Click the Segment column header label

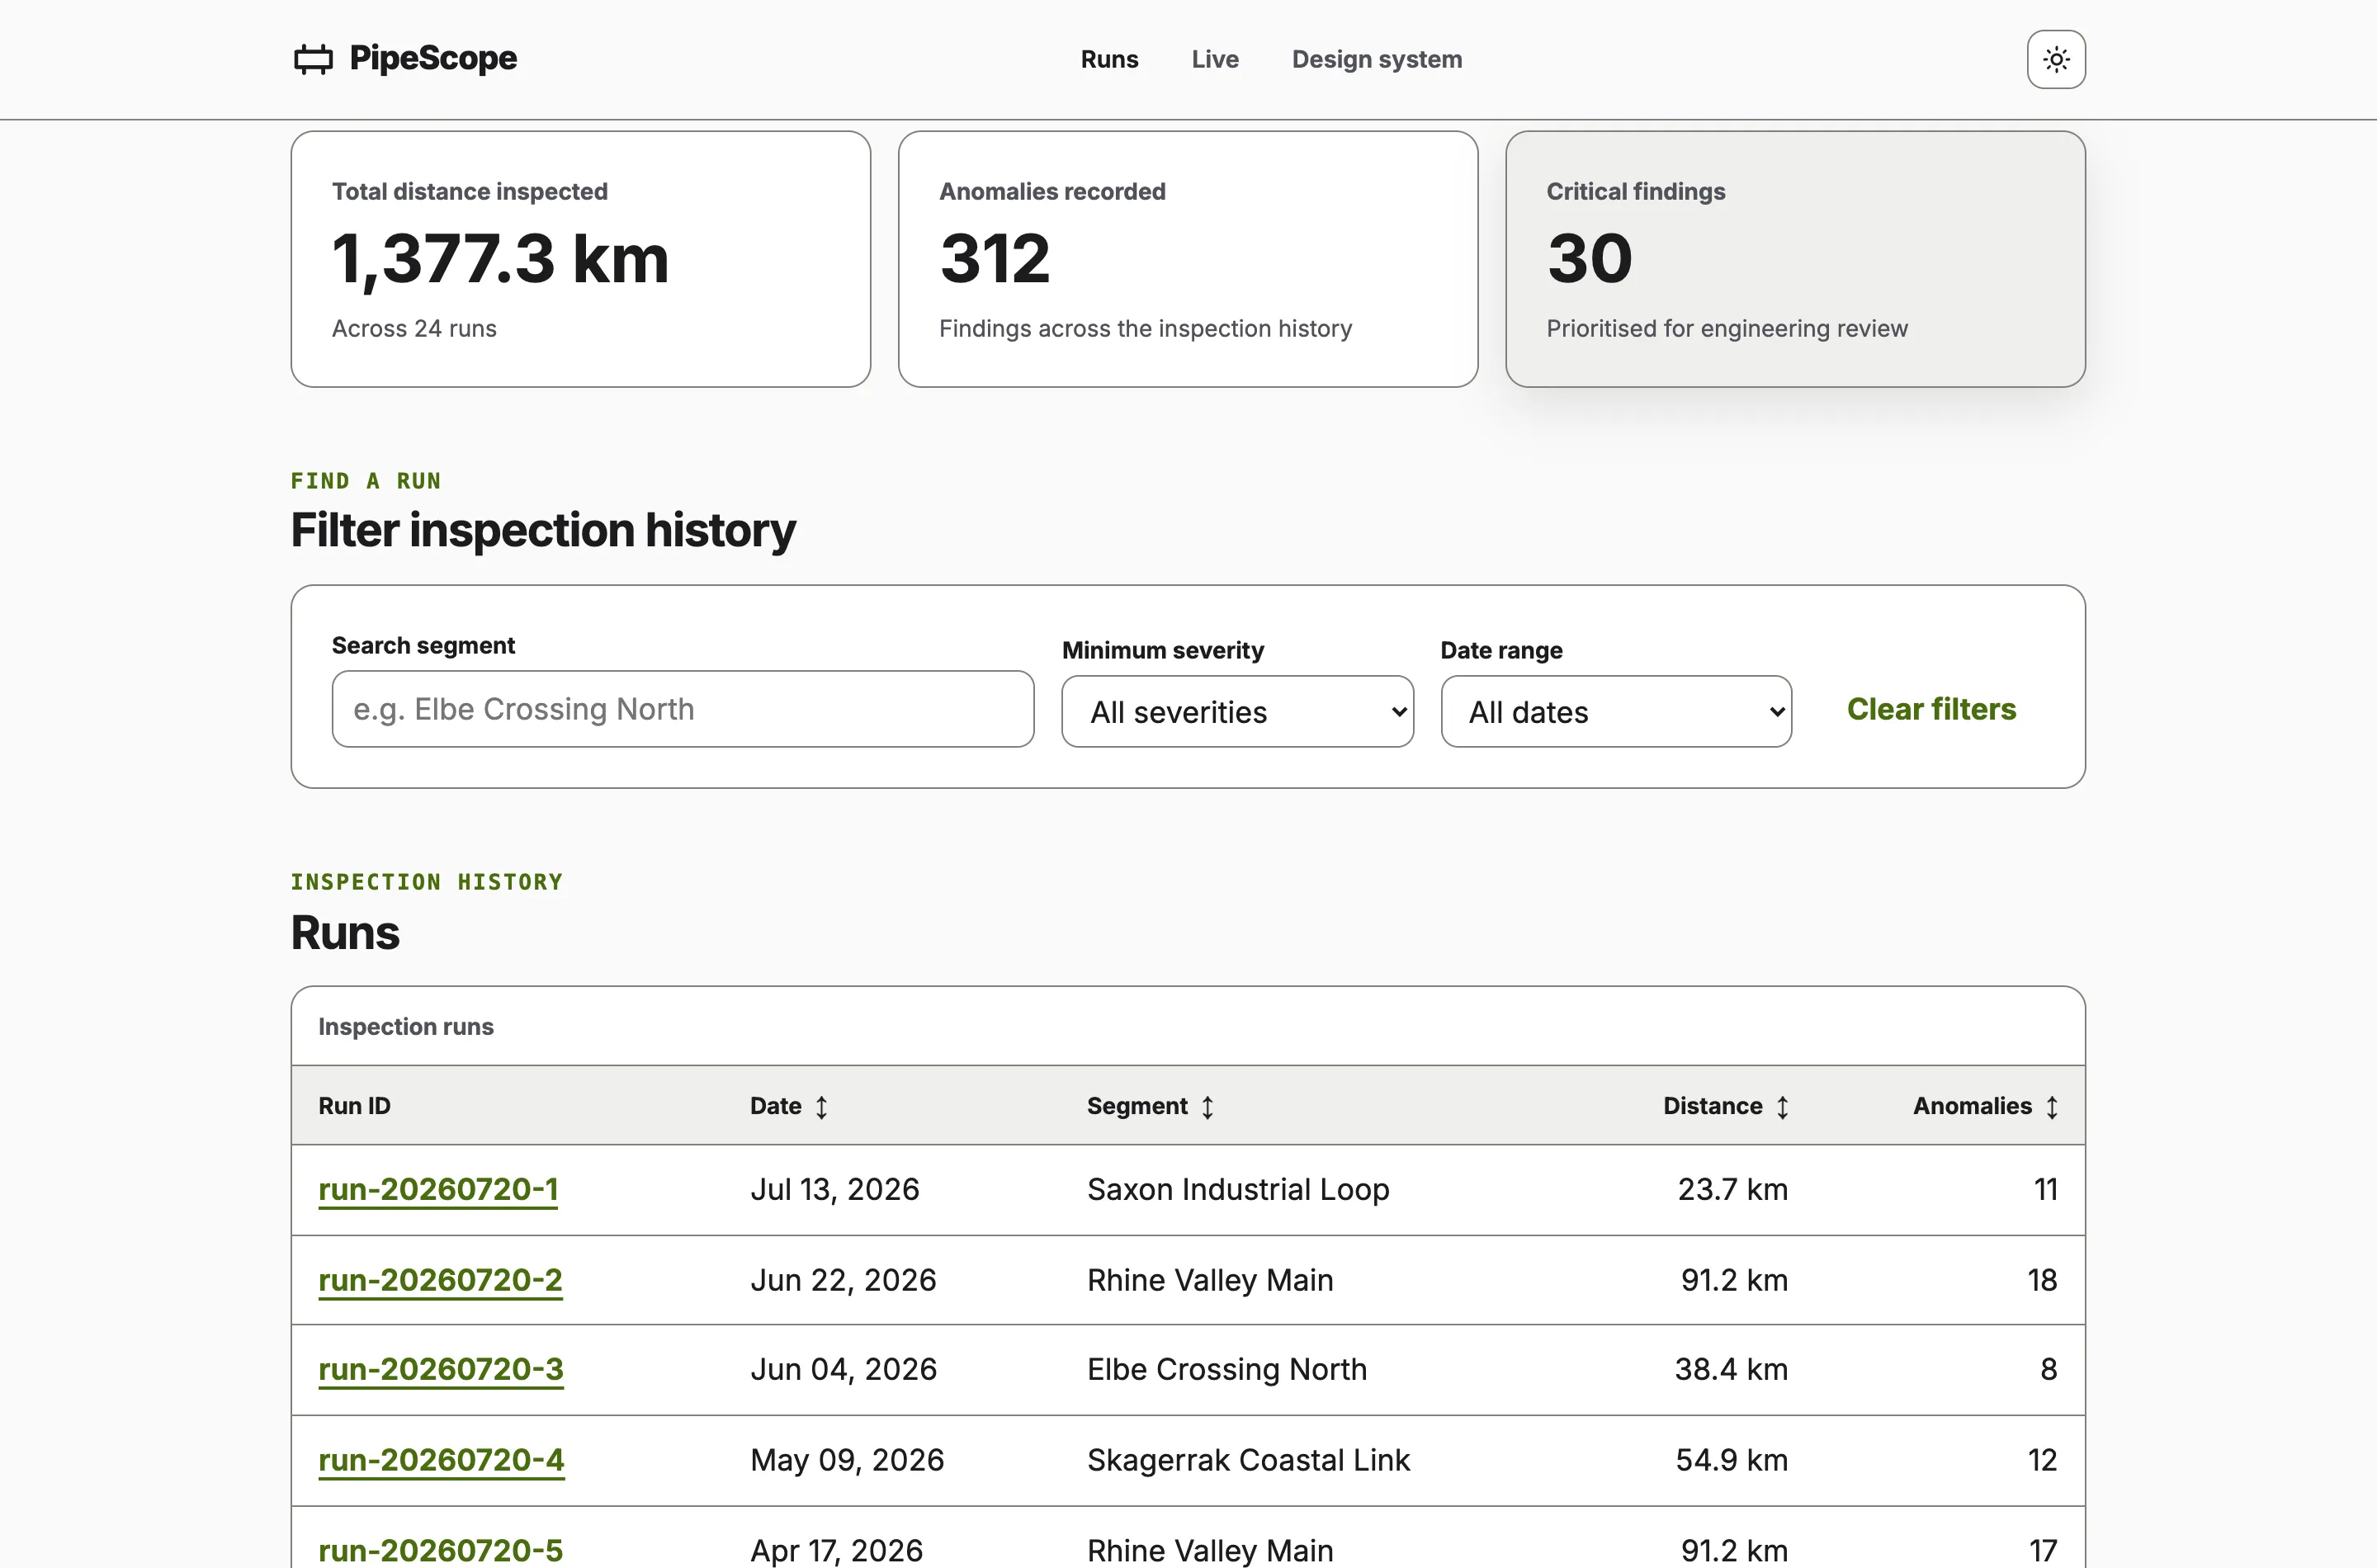click(x=1137, y=1106)
